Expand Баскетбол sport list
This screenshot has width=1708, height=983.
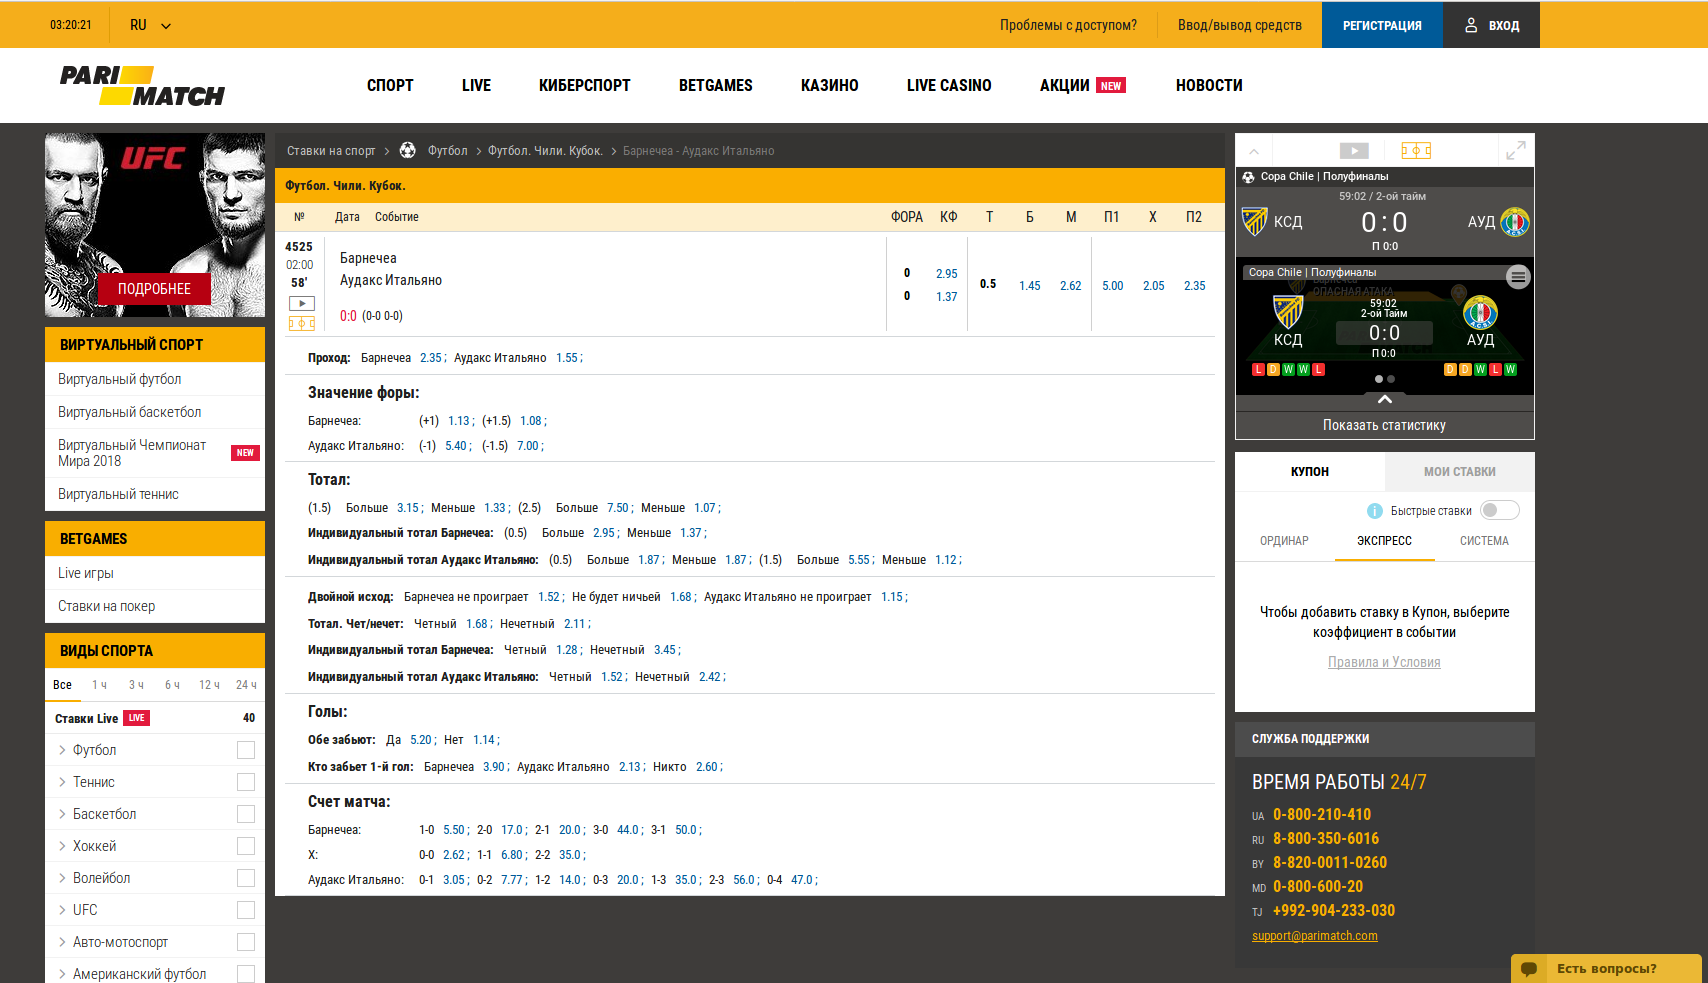click(x=62, y=814)
